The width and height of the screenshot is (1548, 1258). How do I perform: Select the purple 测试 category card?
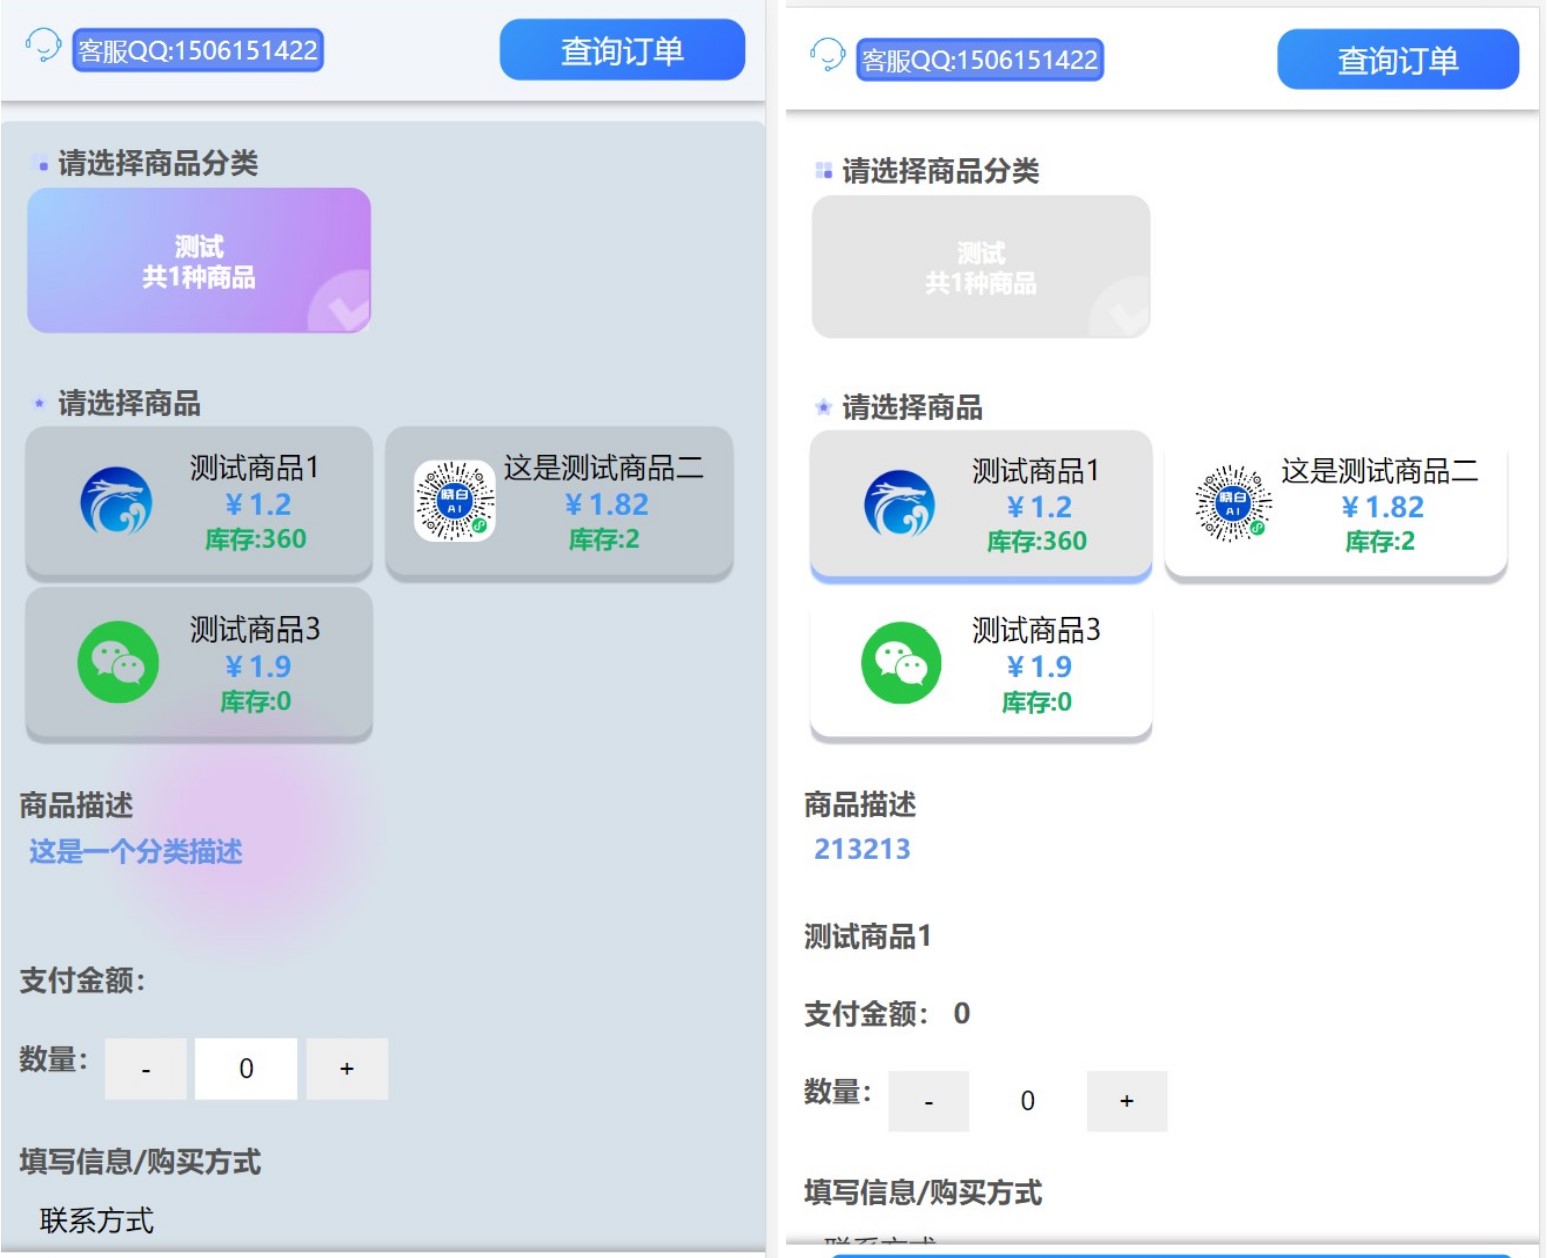click(199, 261)
